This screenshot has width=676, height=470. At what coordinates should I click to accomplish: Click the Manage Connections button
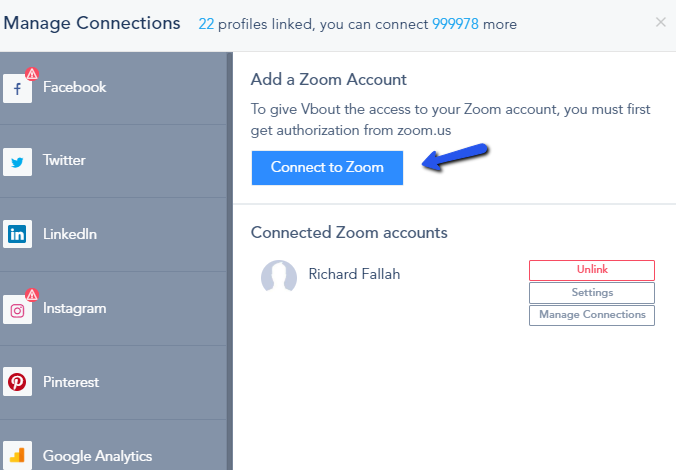coord(591,315)
